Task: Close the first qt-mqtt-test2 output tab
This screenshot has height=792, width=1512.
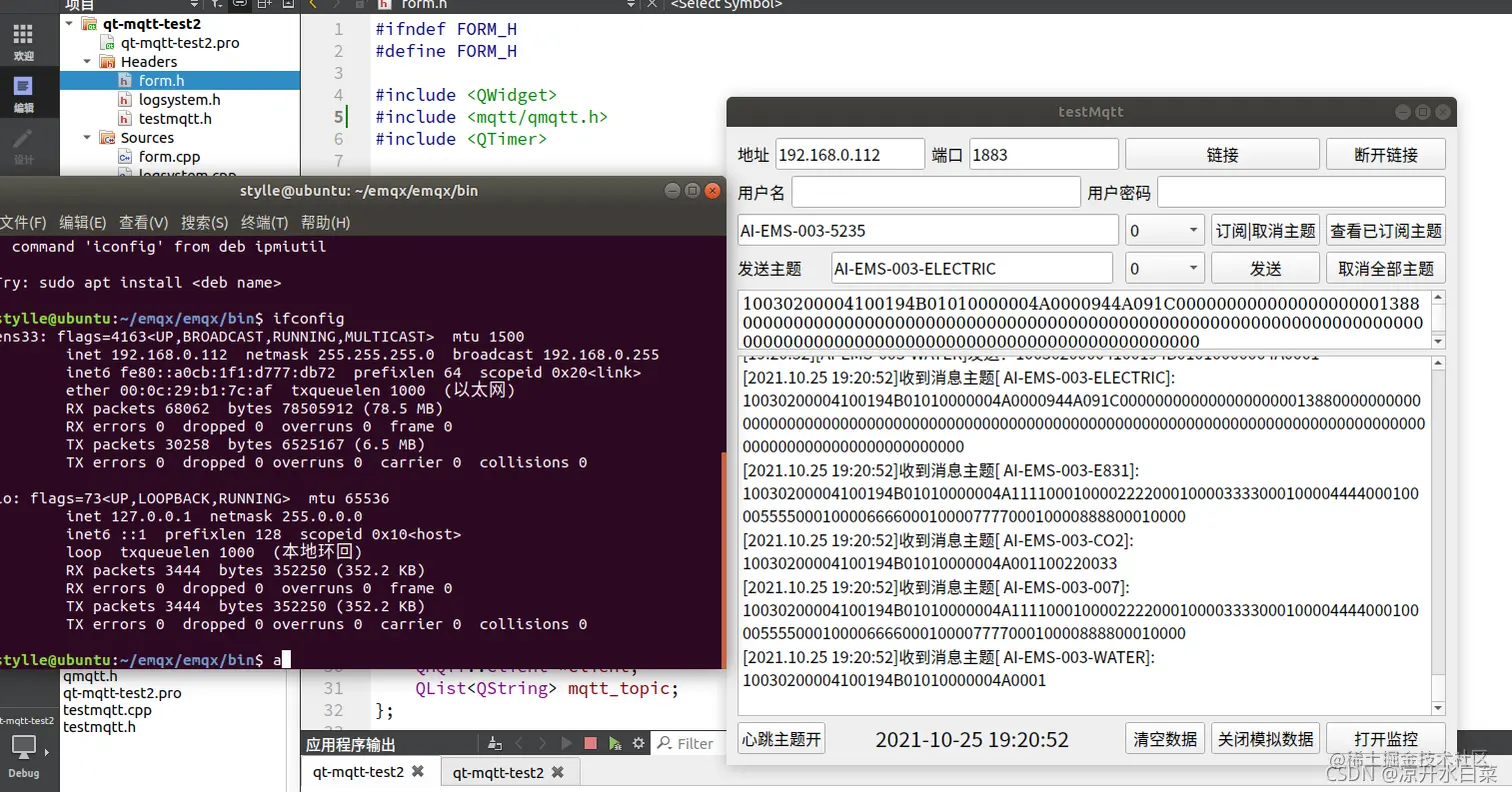Action: point(418,772)
